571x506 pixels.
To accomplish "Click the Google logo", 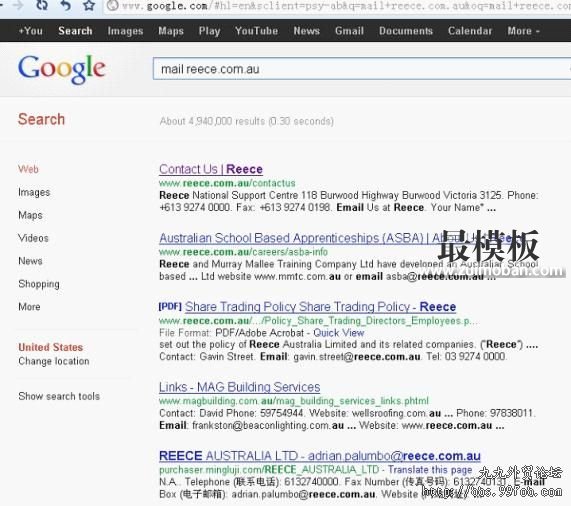I will (x=62, y=69).
